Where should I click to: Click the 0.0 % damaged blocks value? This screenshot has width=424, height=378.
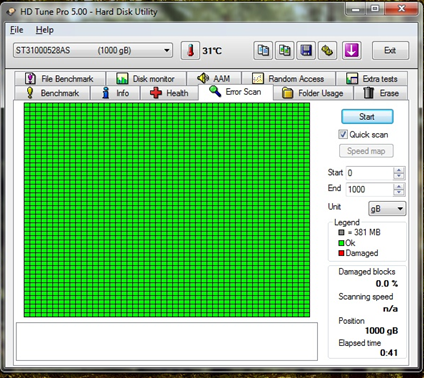[x=387, y=284]
